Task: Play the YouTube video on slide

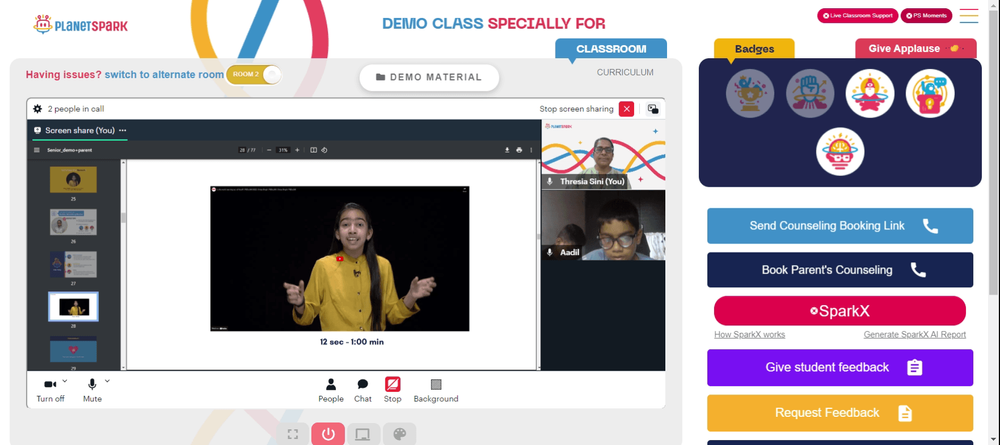Action: [x=340, y=258]
